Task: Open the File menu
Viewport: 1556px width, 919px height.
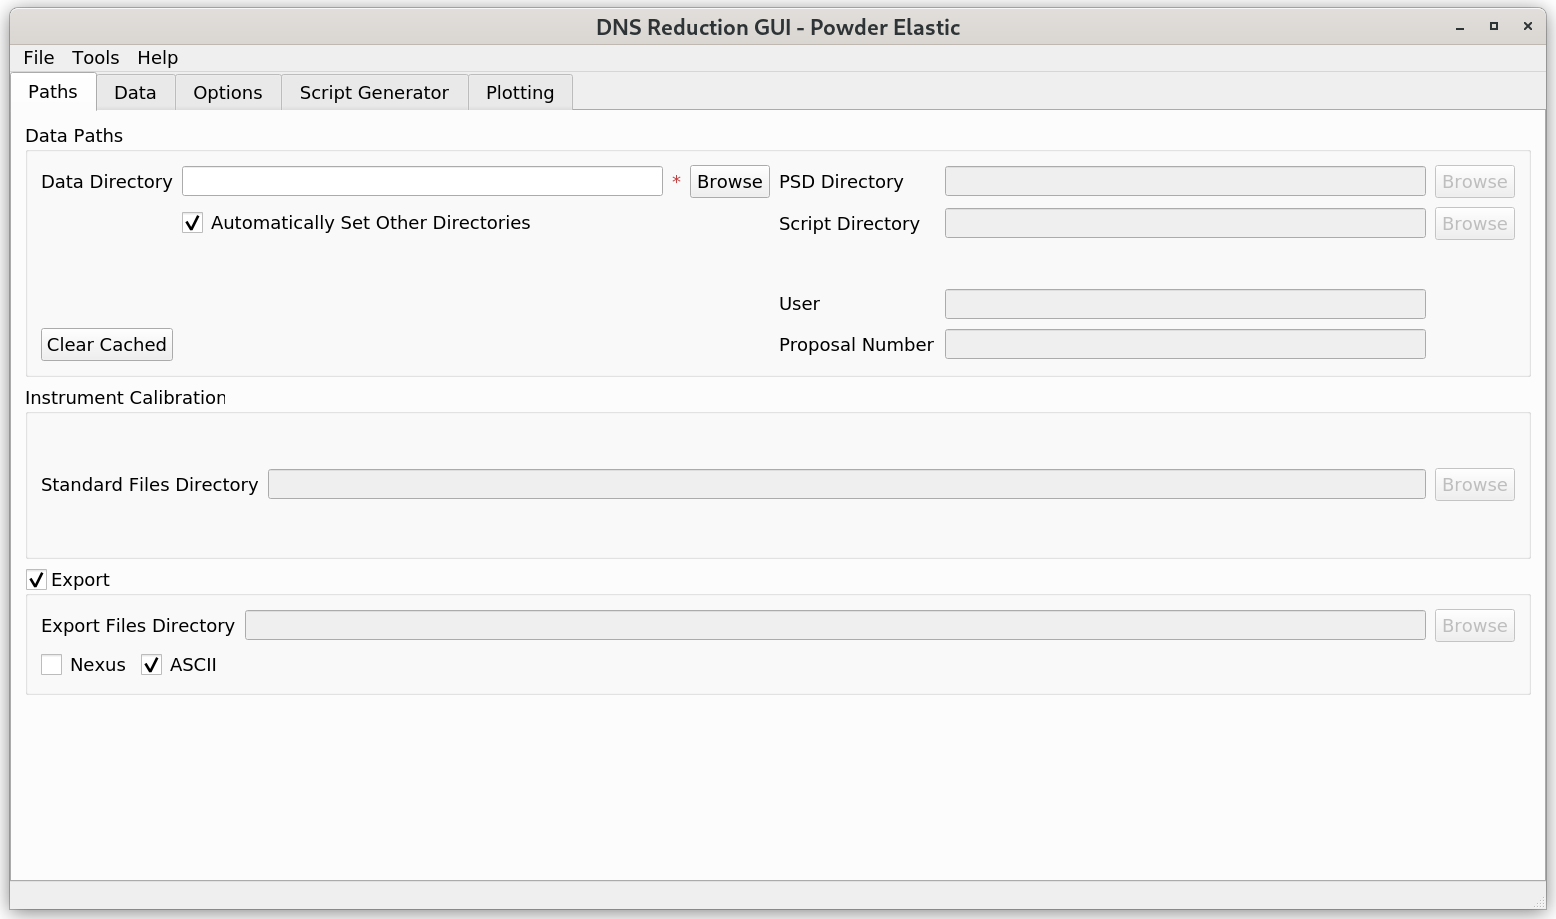Action: [39, 58]
